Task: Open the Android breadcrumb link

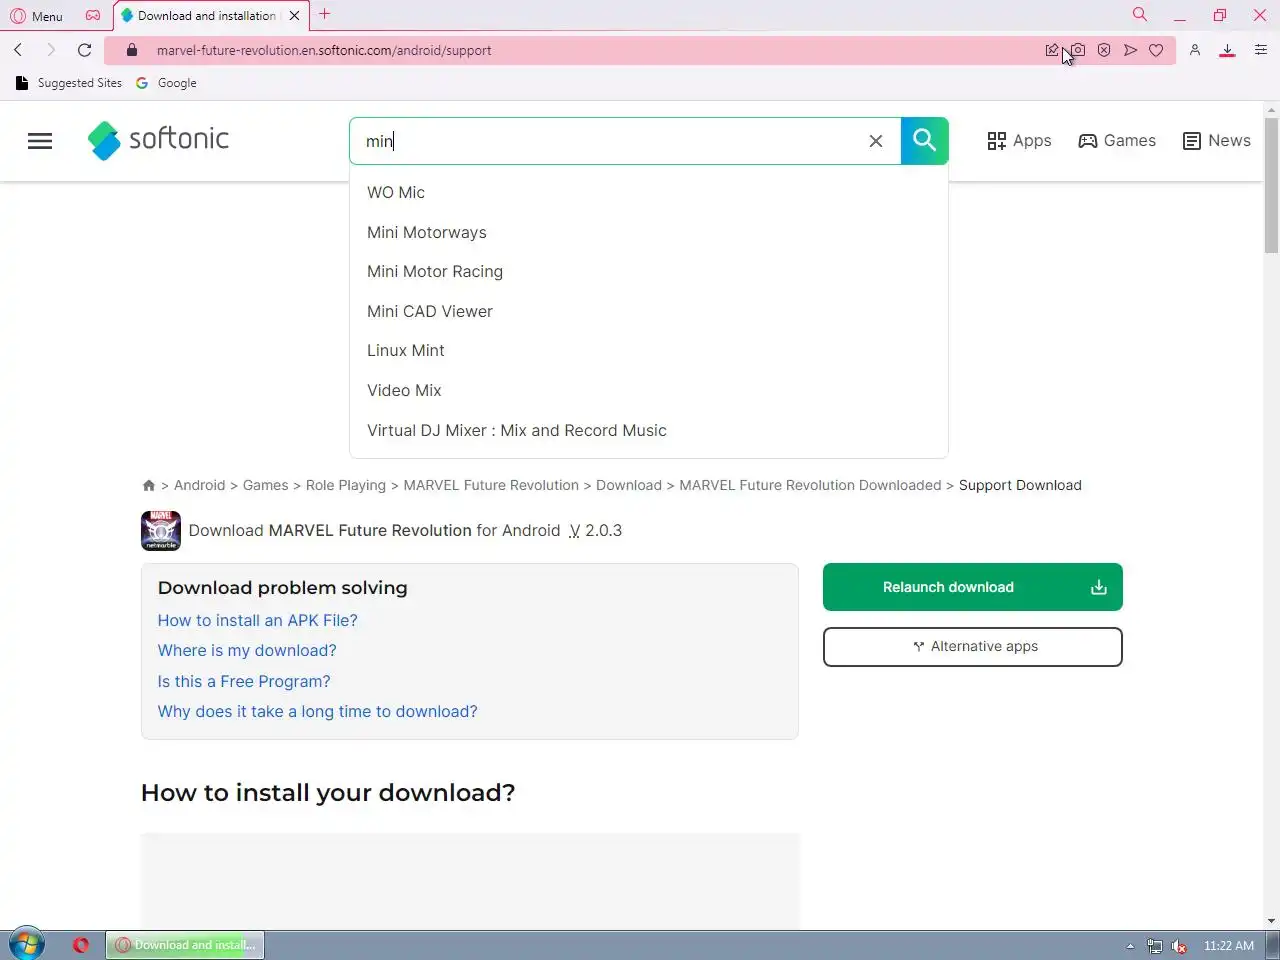Action: tap(199, 485)
